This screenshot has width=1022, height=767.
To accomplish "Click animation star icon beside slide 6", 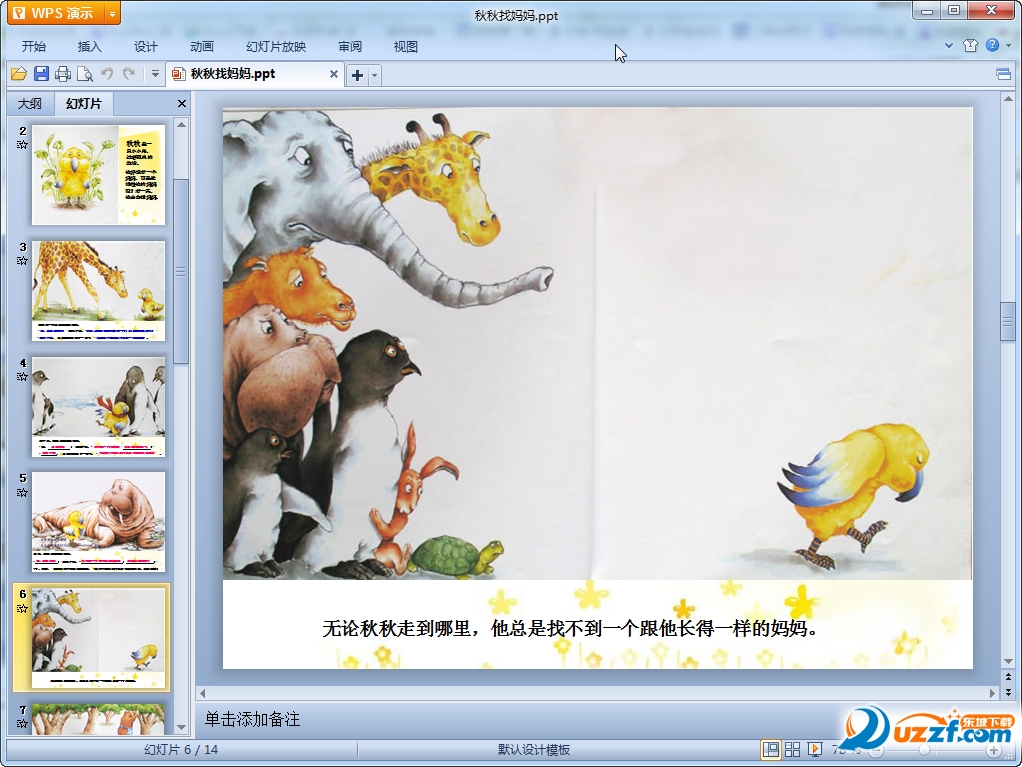I will tap(22, 609).
